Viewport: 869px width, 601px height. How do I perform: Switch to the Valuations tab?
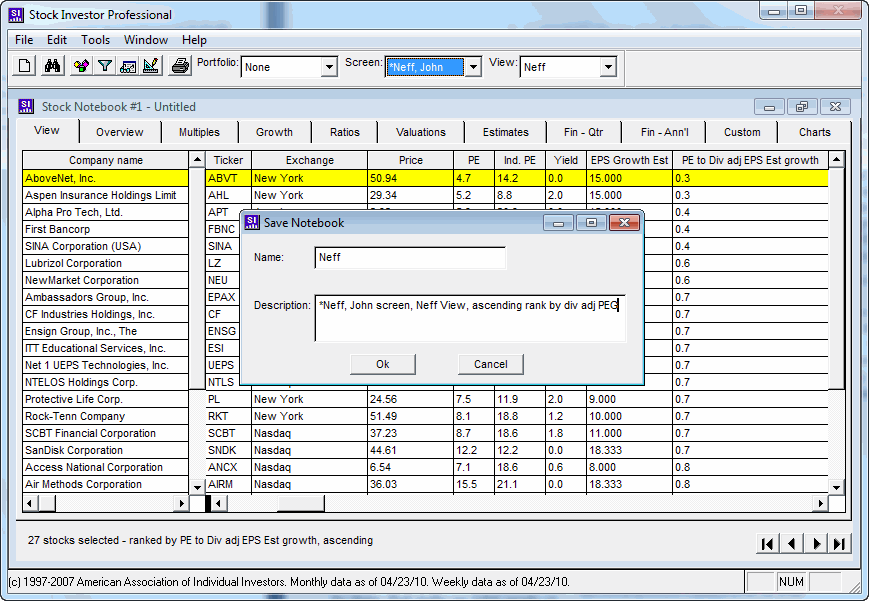421,132
